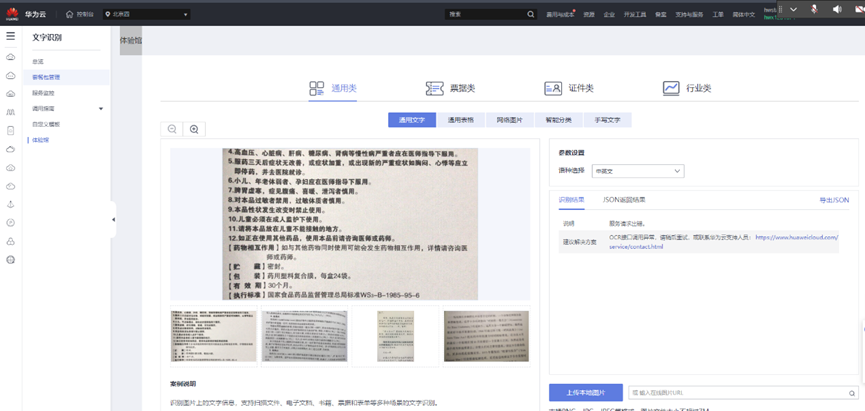This screenshot has width=865, height=411.
Task: Expand the floating meeting toolbar chevron
Action: point(793,9)
